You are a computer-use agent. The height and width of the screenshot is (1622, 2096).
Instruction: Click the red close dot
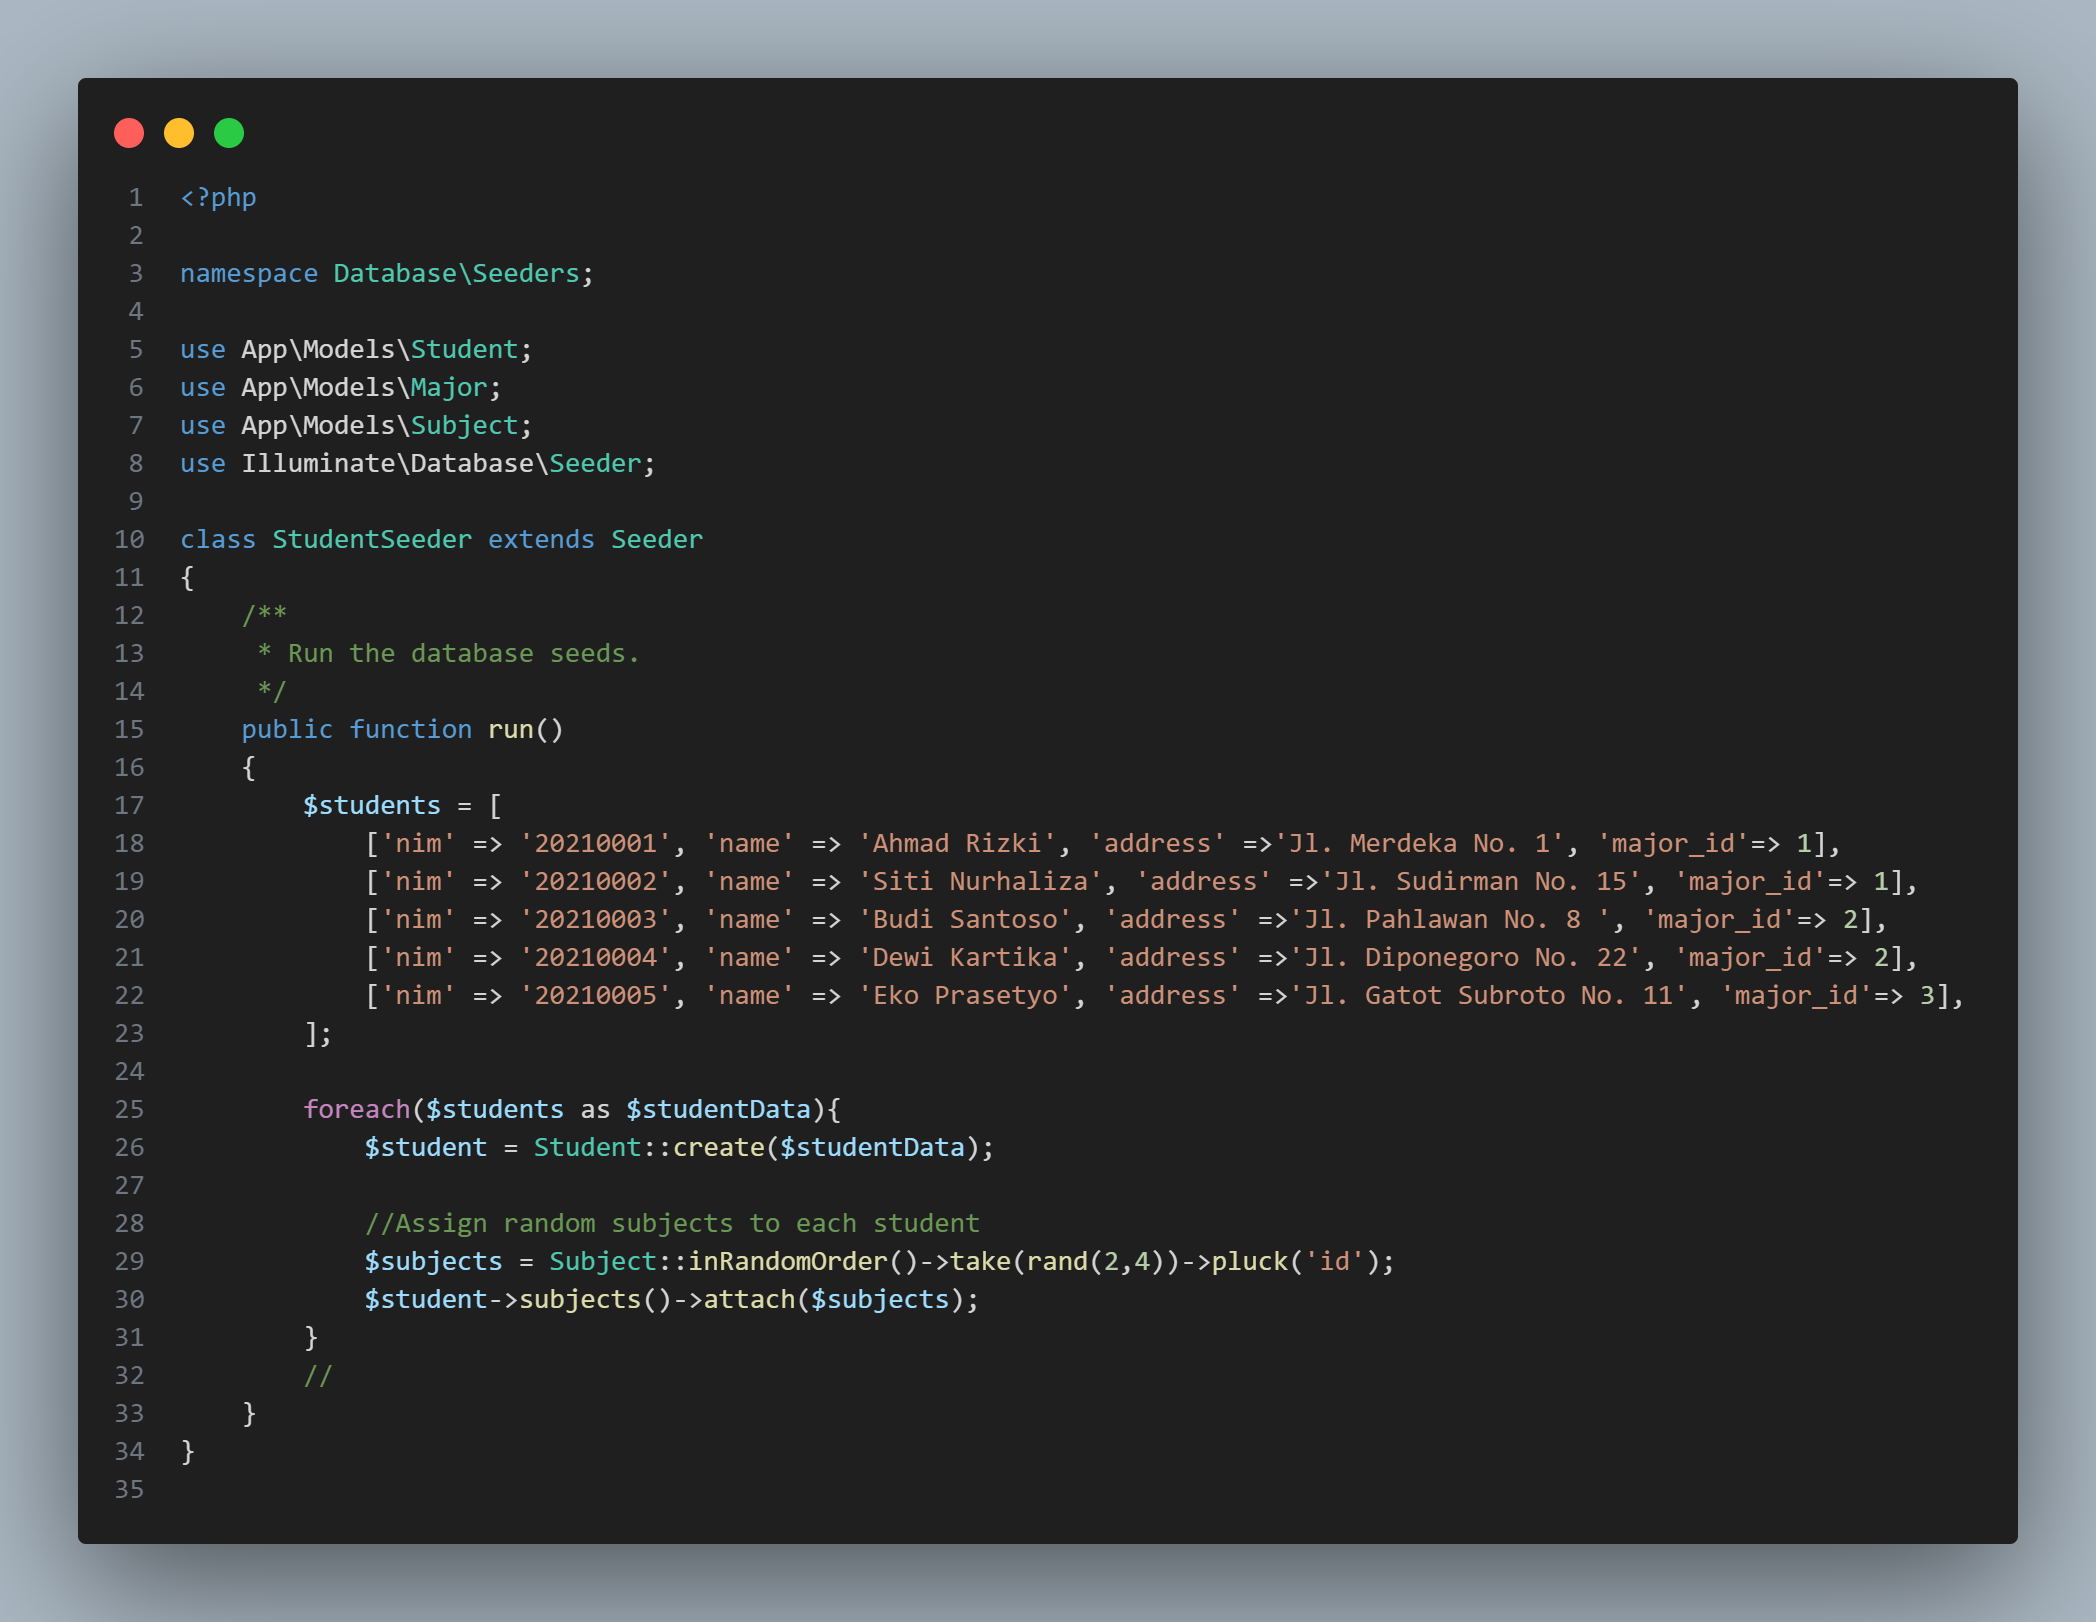[129, 133]
